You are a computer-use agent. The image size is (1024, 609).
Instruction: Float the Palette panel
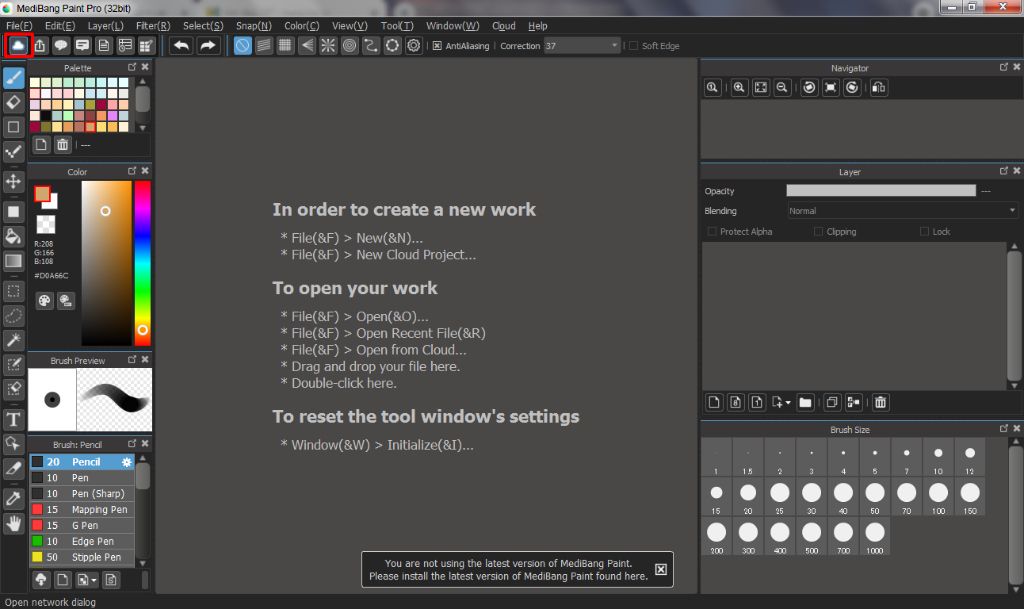pos(132,67)
